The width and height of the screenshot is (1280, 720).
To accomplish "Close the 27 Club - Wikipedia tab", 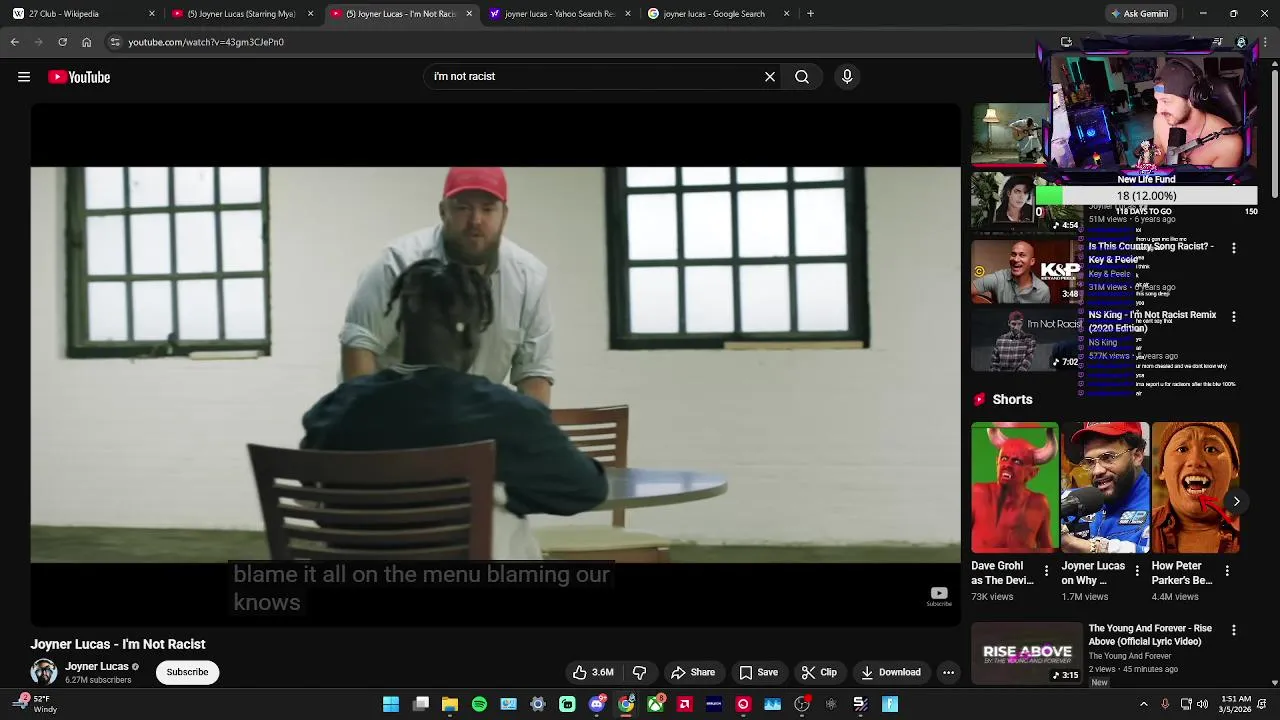I will (x=152, y=14).
